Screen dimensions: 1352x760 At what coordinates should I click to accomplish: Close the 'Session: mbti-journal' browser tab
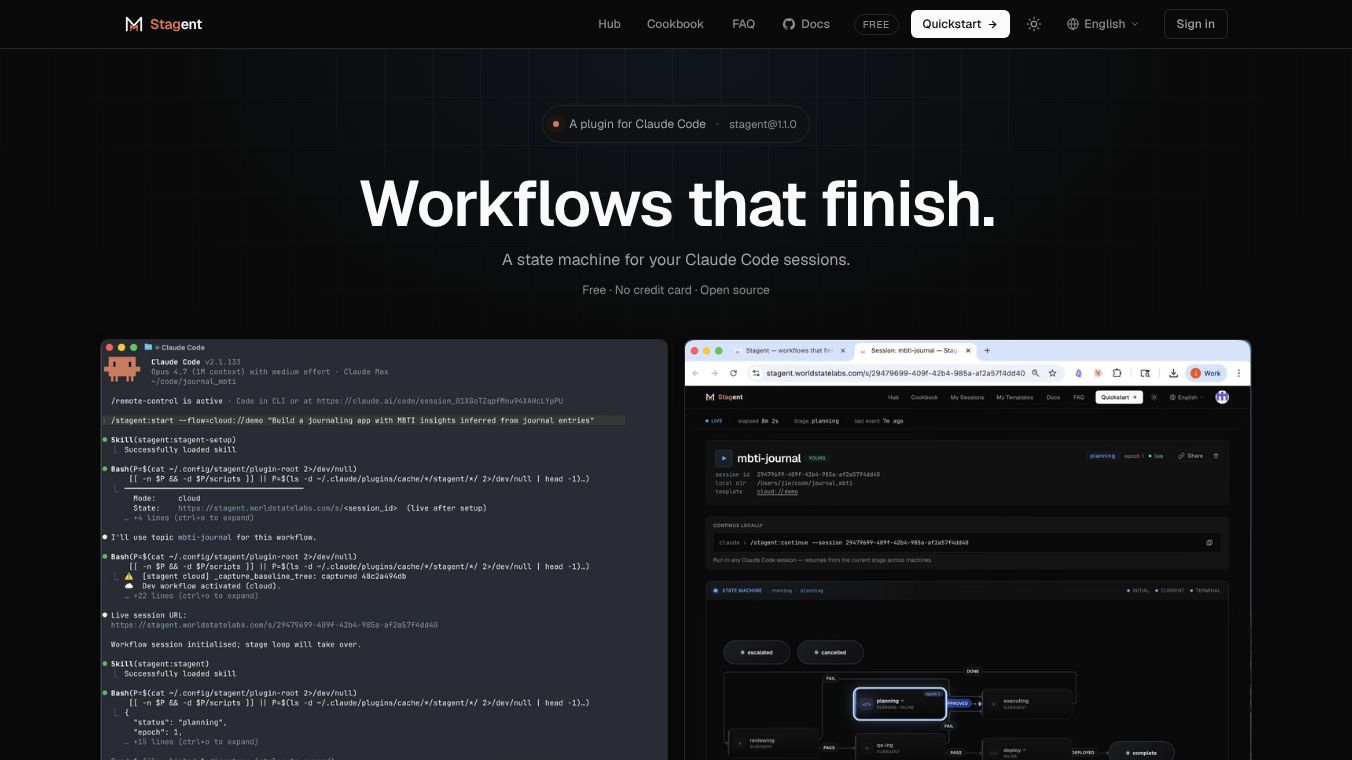(x=966, y=351)
